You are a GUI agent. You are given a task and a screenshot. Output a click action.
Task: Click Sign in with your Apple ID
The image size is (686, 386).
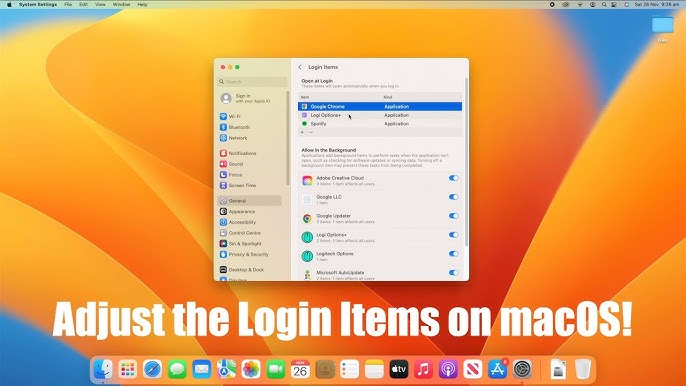[x=245, y=98]
